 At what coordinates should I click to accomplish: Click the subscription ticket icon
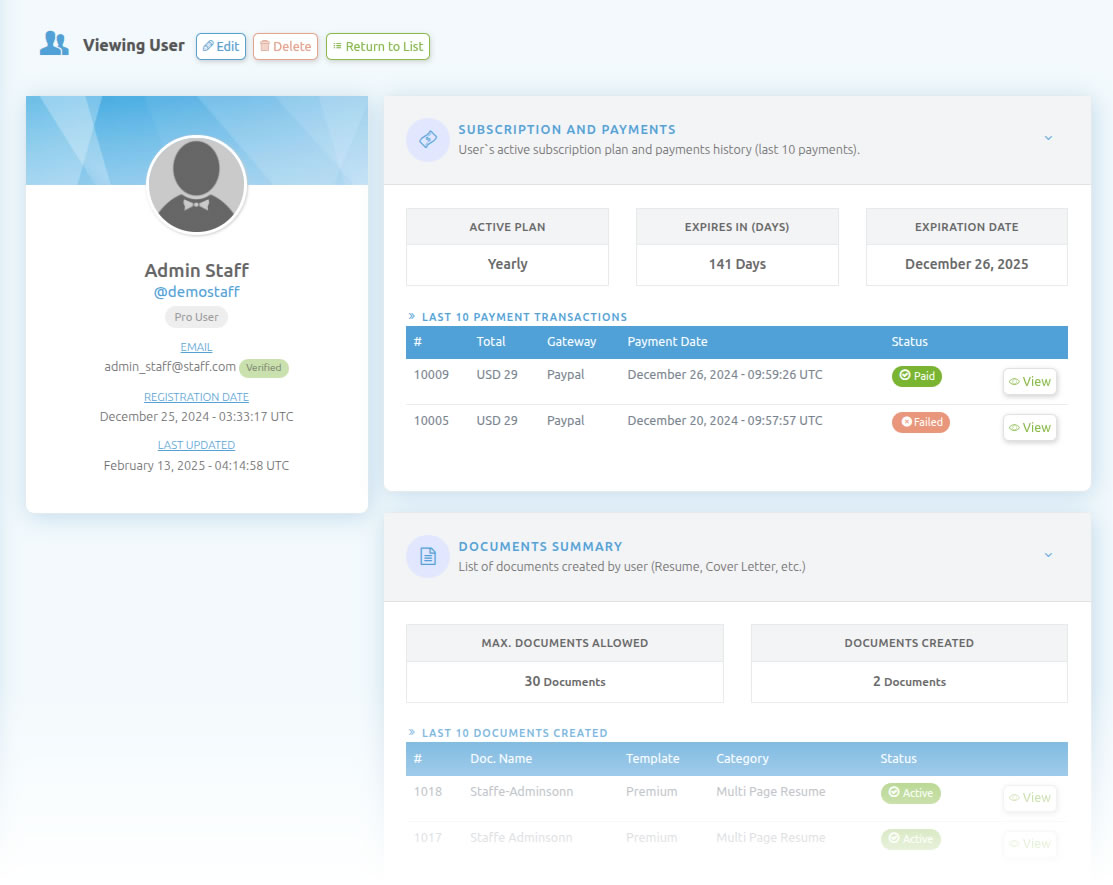coord(428,140)
